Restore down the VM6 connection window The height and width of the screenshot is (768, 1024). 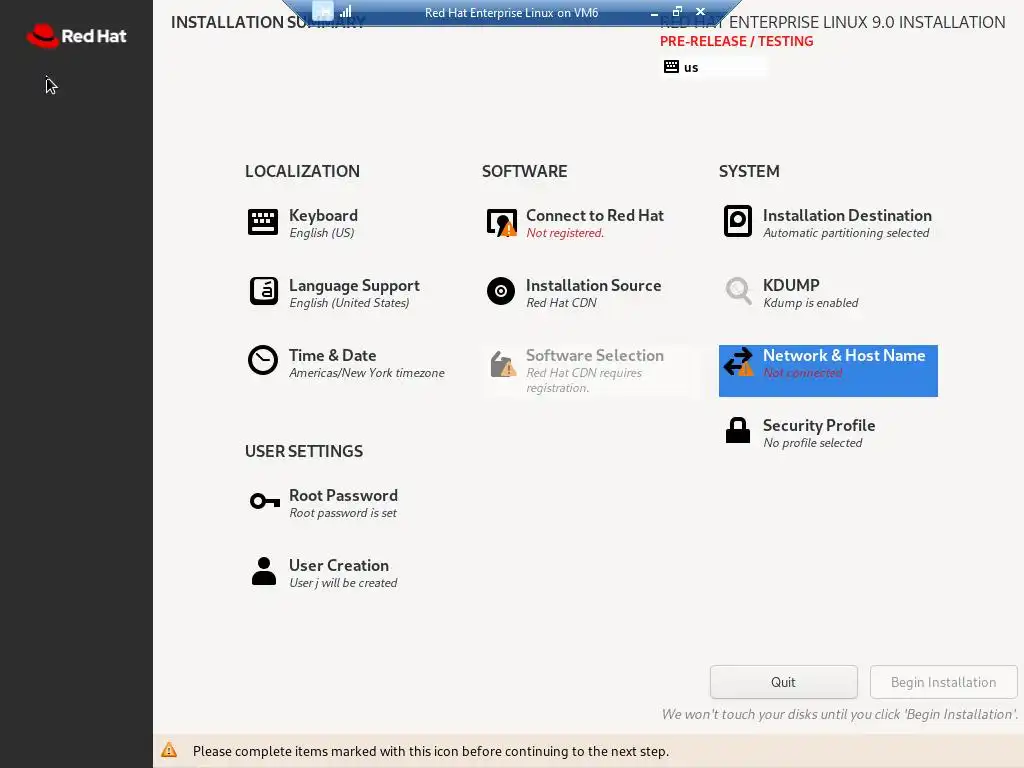tap(677, 11)
